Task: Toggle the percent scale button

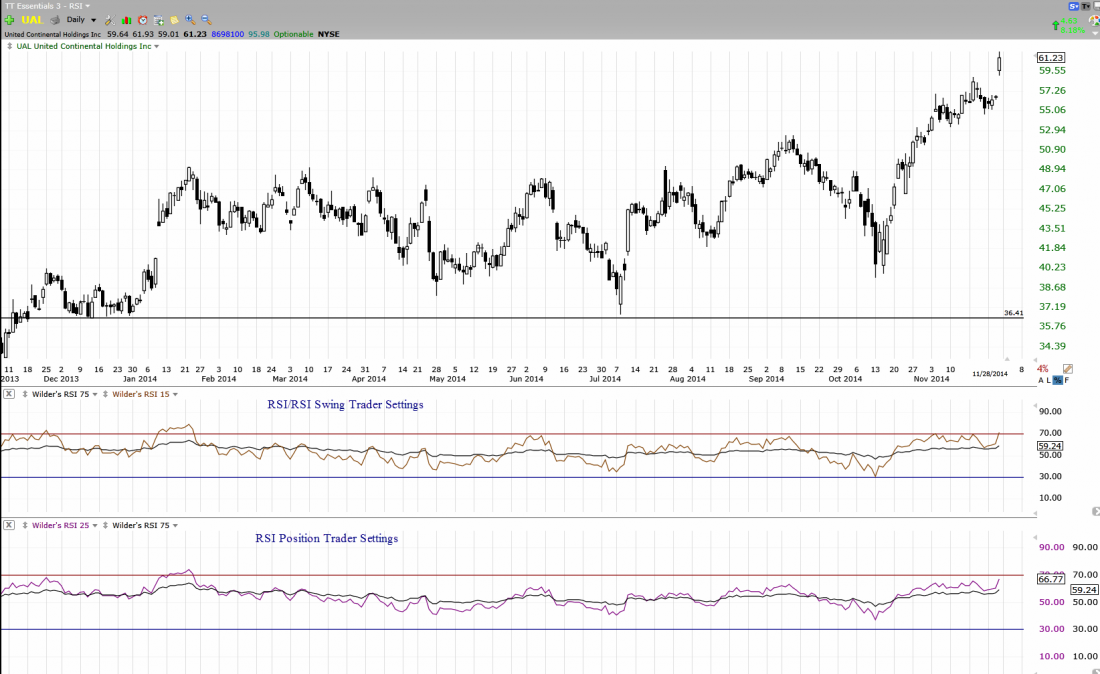Action: [1058, 380]
